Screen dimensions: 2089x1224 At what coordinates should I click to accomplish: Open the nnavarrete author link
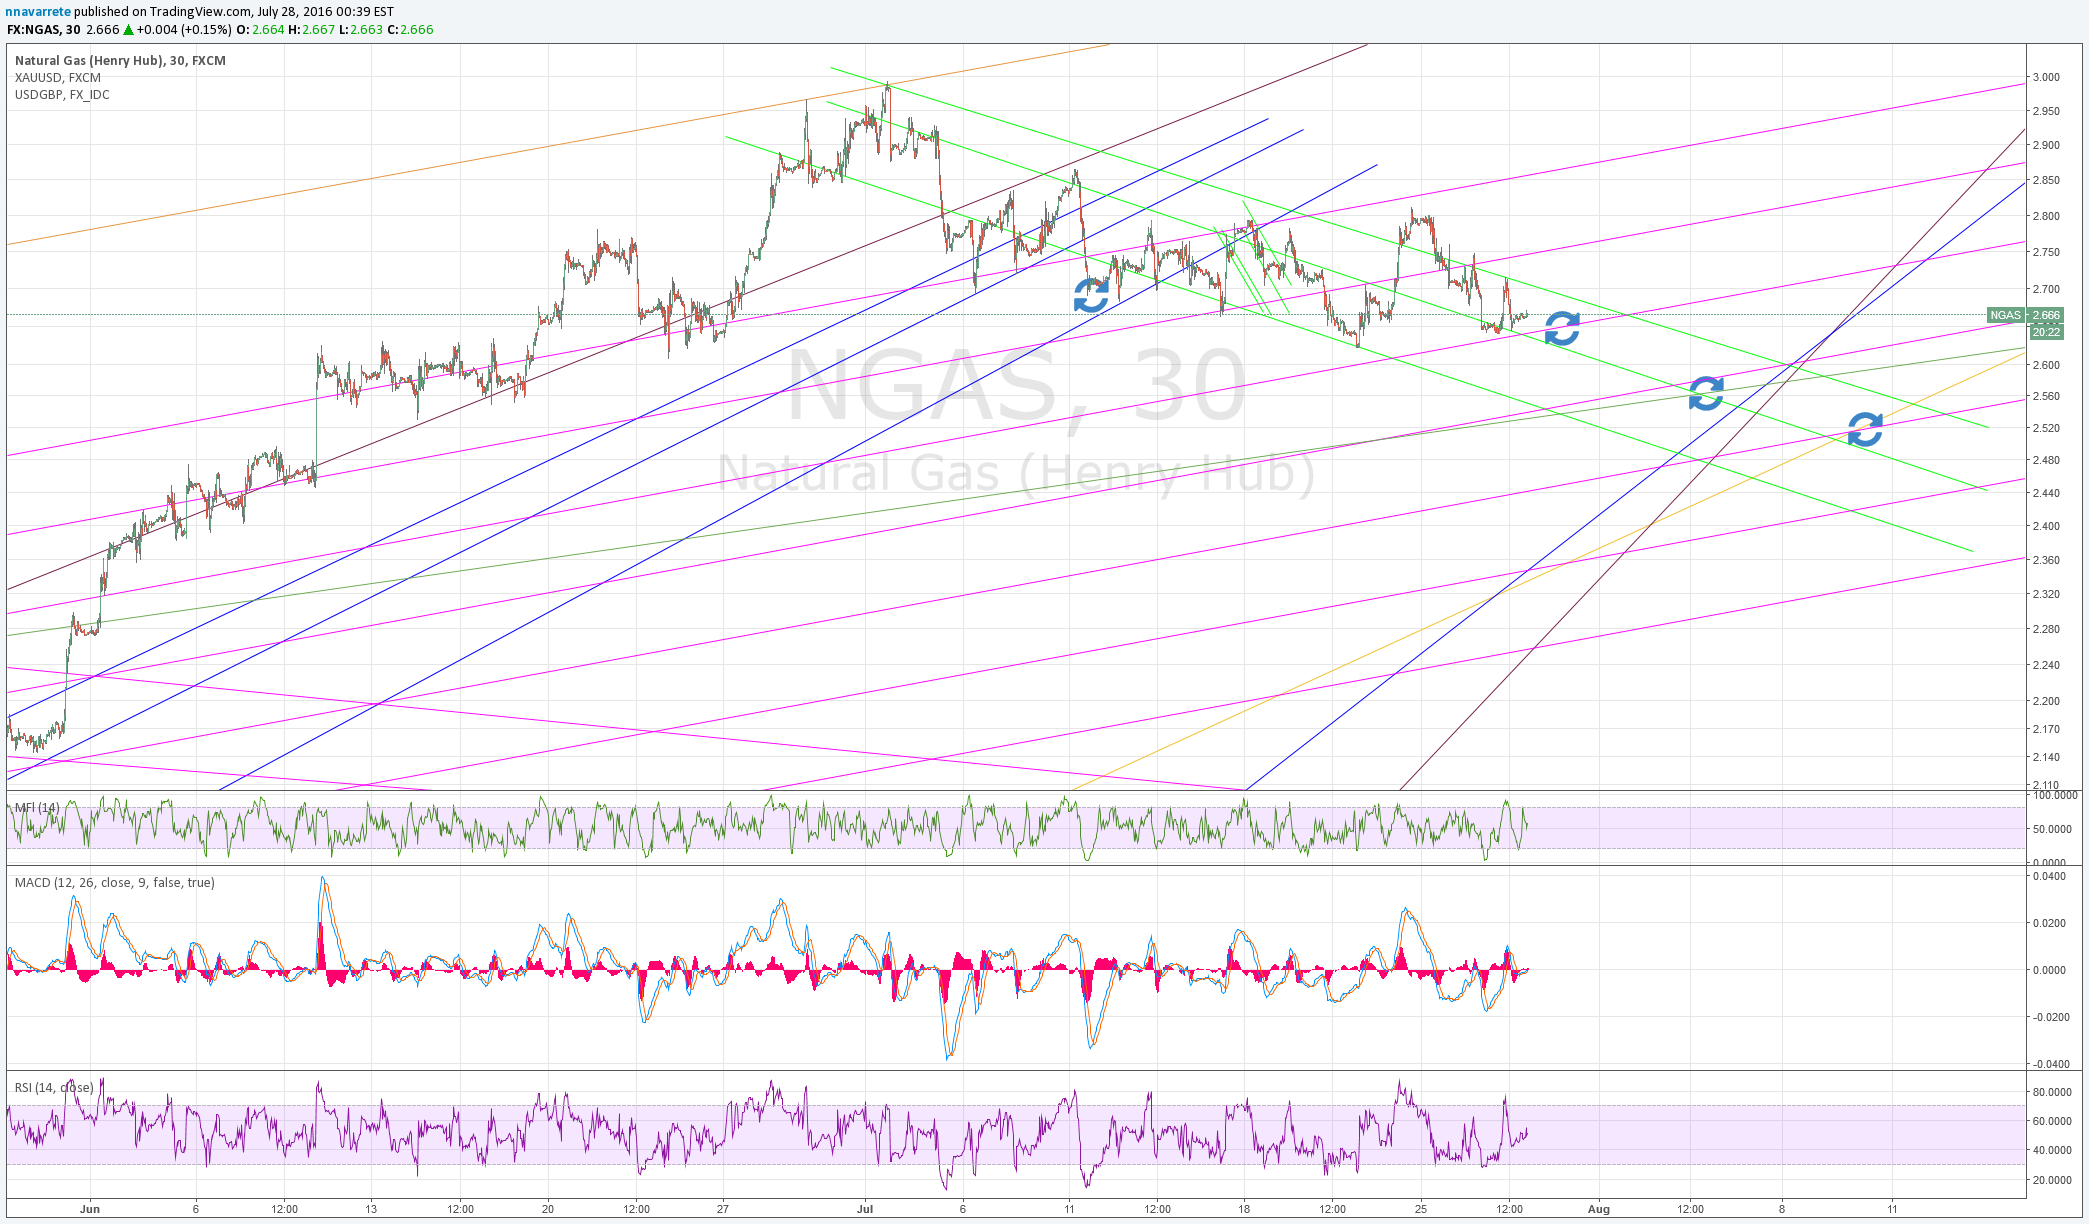(37, 11)
